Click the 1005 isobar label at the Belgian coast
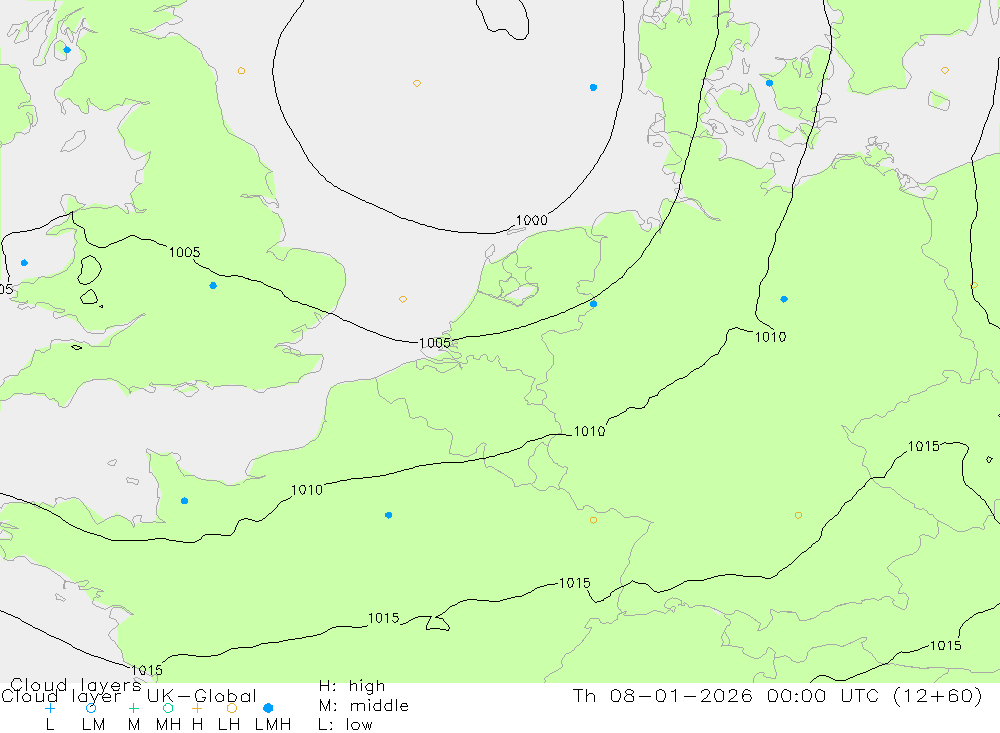 point(435,343)
